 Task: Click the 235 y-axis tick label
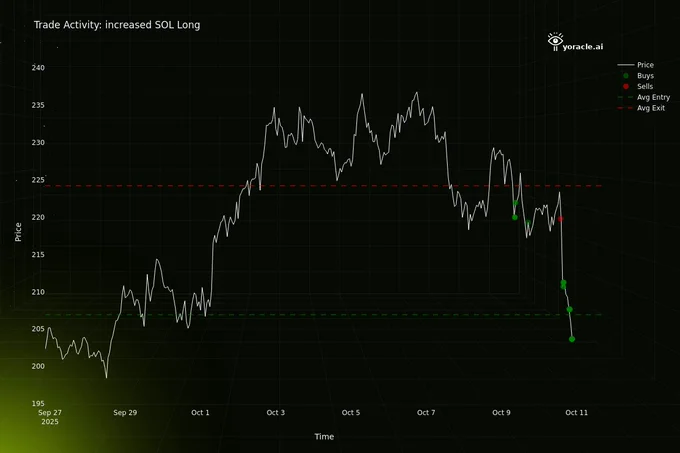(38, 105)
